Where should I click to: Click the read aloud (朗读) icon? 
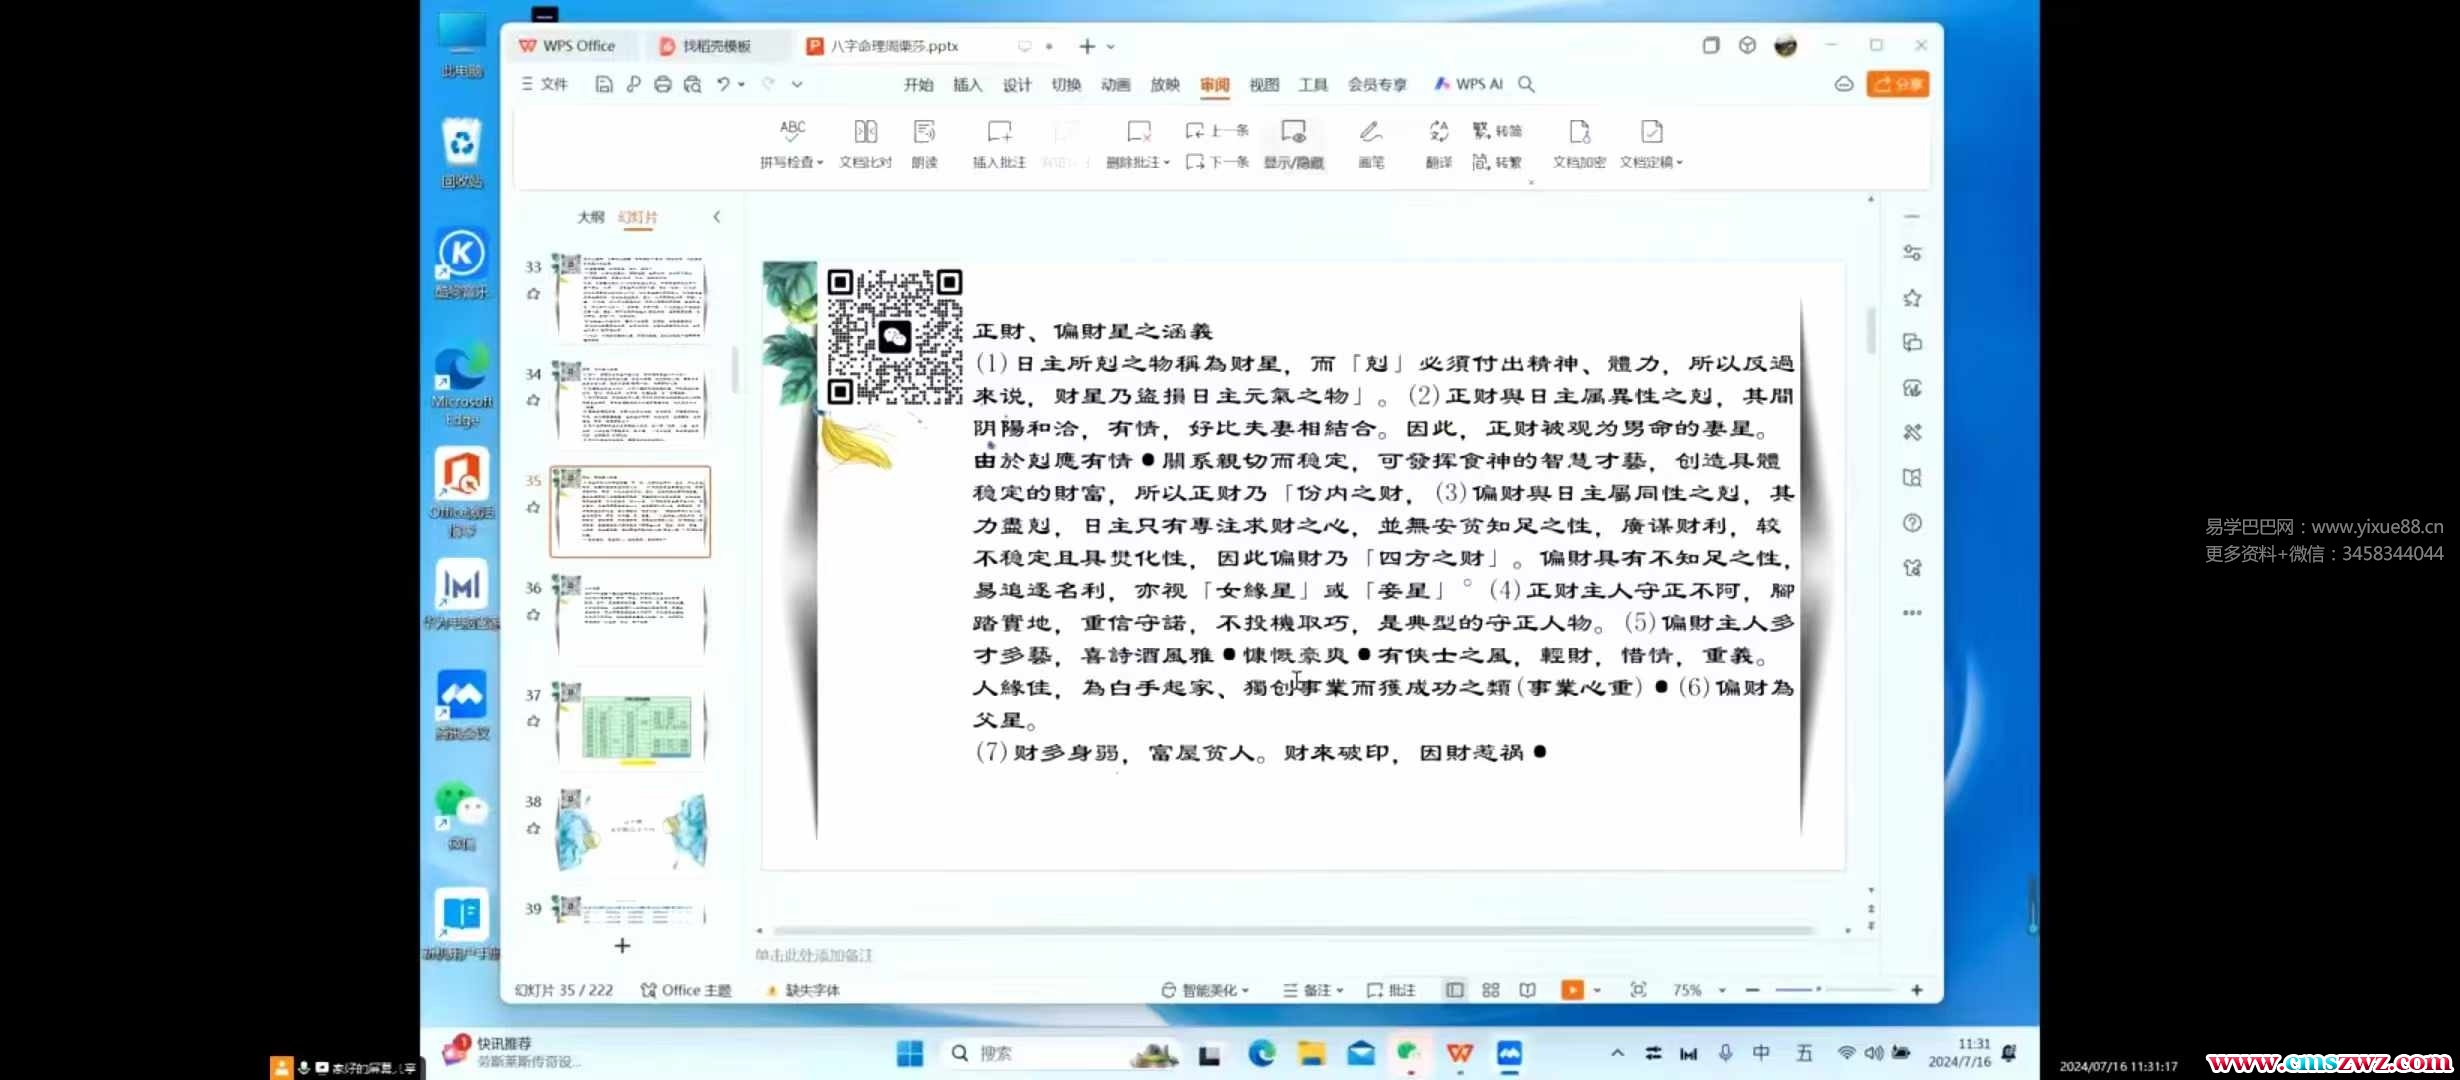(x=924, y=131)
